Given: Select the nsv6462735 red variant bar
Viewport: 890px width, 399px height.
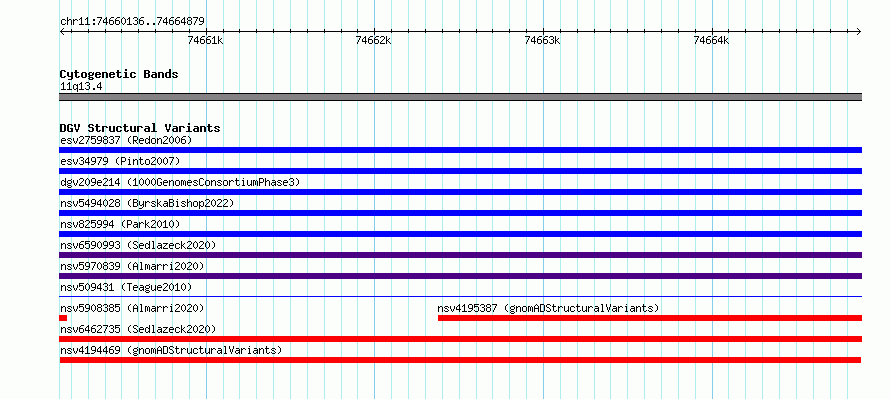Looking at the screenshot, I should pyautogui.click(x=460, y=339).
